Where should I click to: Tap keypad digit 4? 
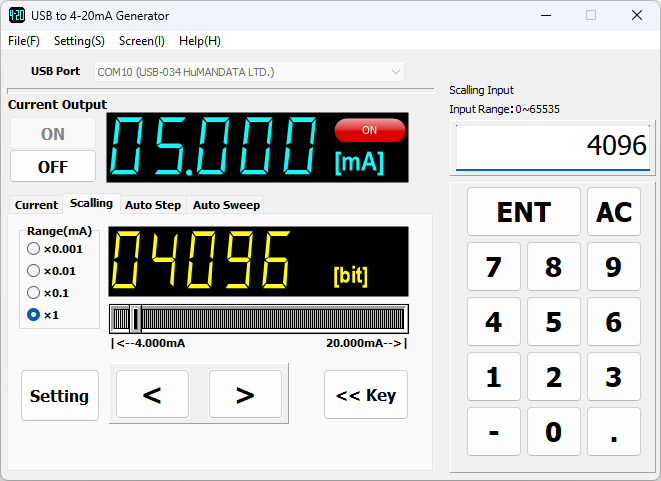pyautogui.click(x=494, y=322)
